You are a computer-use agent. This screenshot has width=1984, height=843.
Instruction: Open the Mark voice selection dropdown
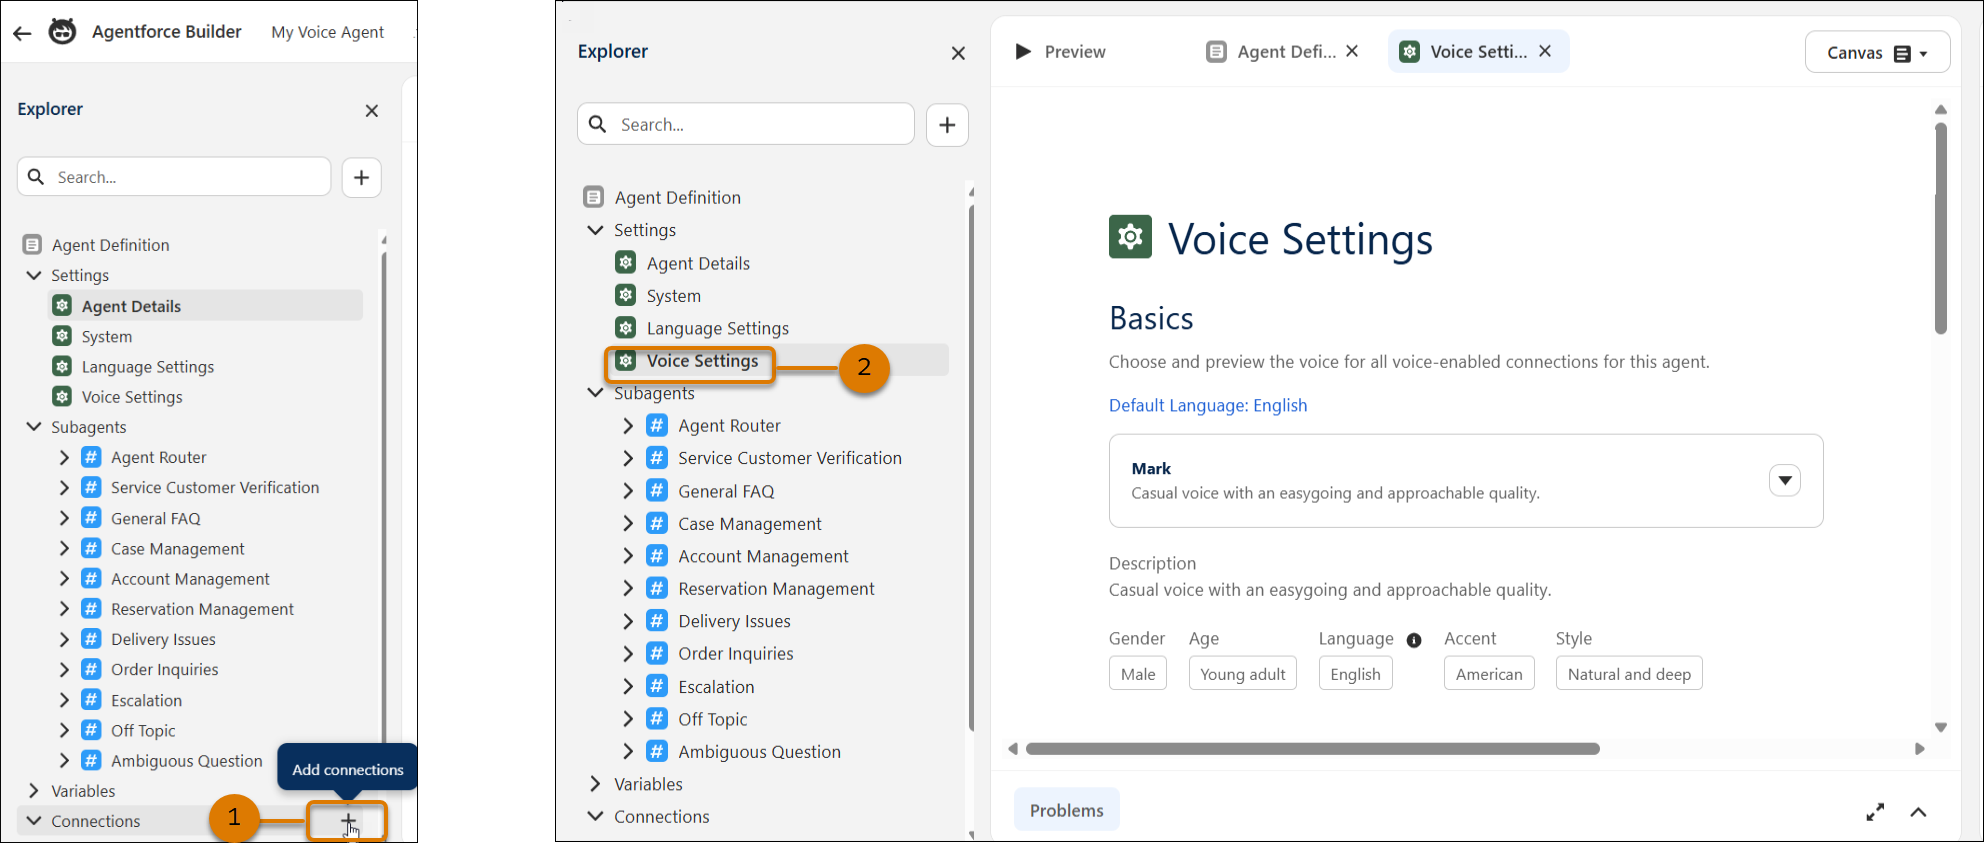tap(1785, 480)
